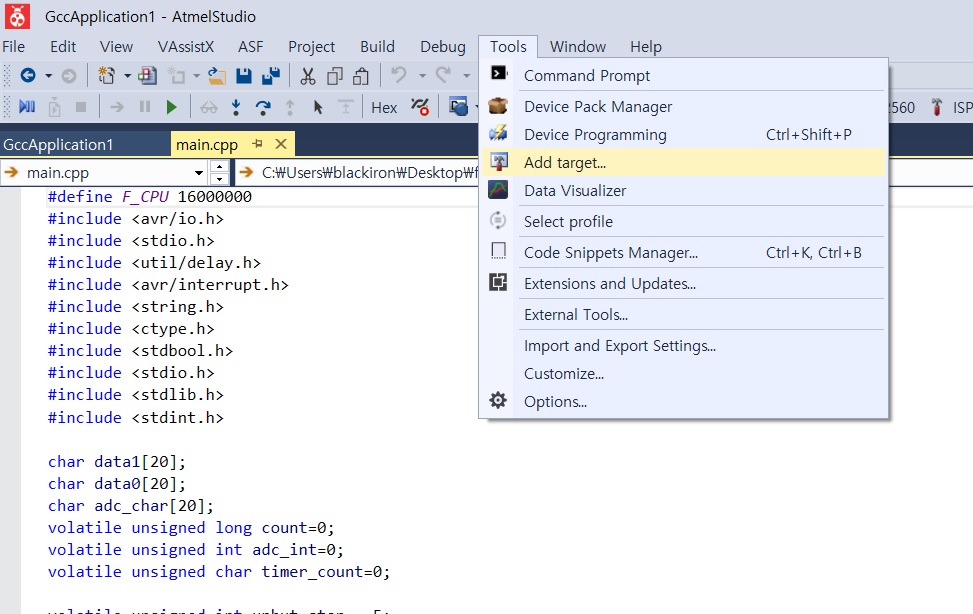
Task: Expand the main.cpp scope dropdown
Action: pyautogui.click(x=199, y=173)
